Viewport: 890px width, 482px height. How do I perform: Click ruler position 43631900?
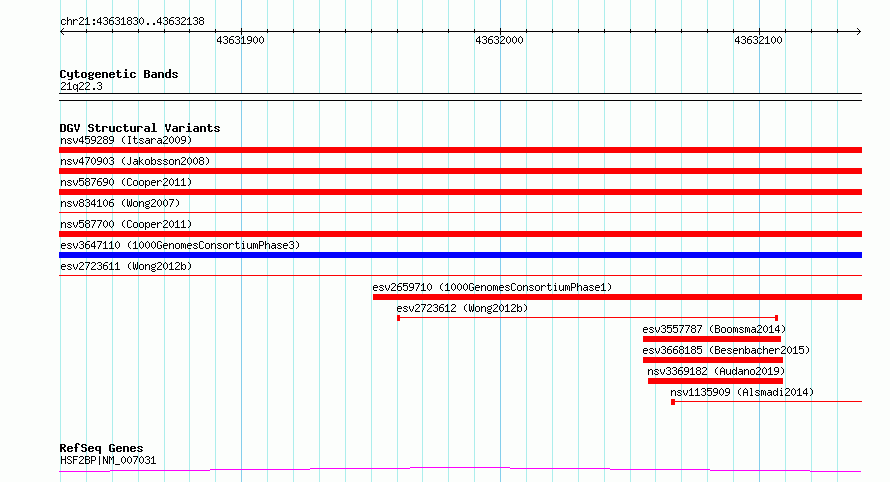pyautogui.click(x=240, y=40)
